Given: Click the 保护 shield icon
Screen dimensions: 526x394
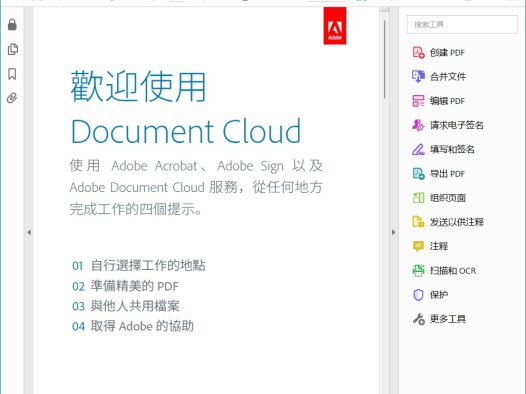Looking at the screenshot, I should tap(418, 295).
